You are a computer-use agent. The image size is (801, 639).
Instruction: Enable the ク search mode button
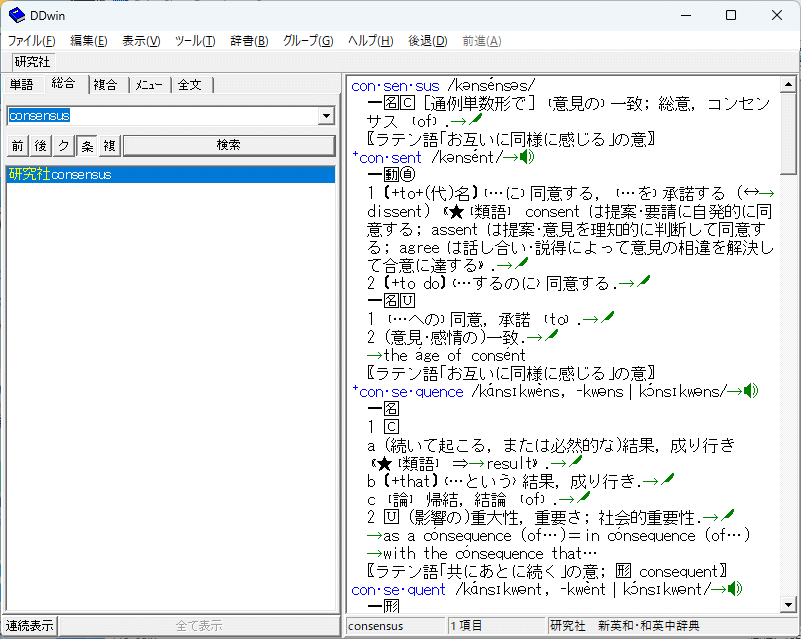tap(63, 146)
